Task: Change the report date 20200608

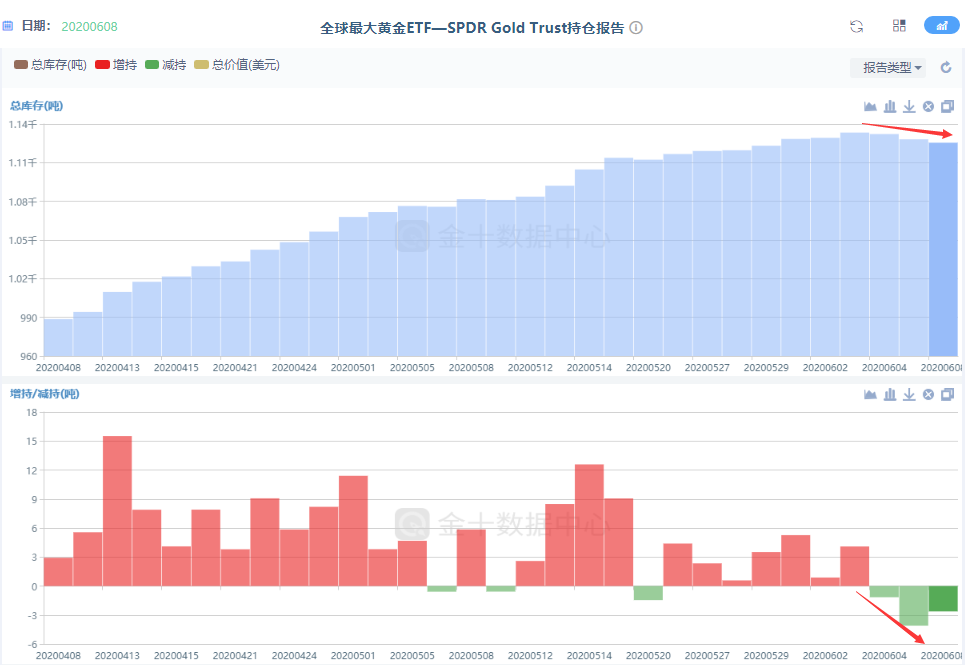Action: coord(89,26)
